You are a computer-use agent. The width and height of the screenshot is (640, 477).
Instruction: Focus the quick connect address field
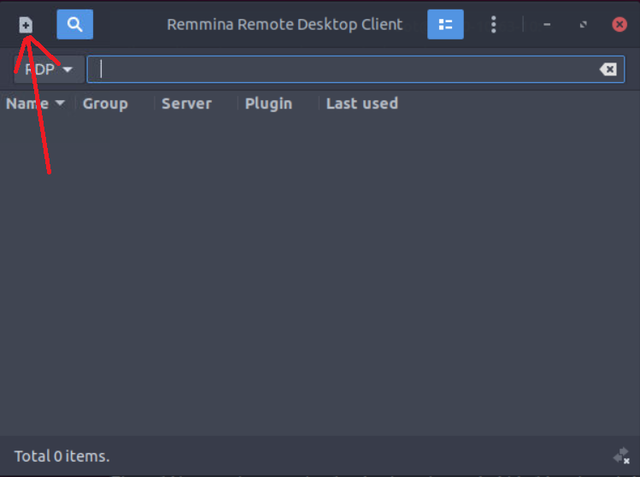(x=356, y=69)
